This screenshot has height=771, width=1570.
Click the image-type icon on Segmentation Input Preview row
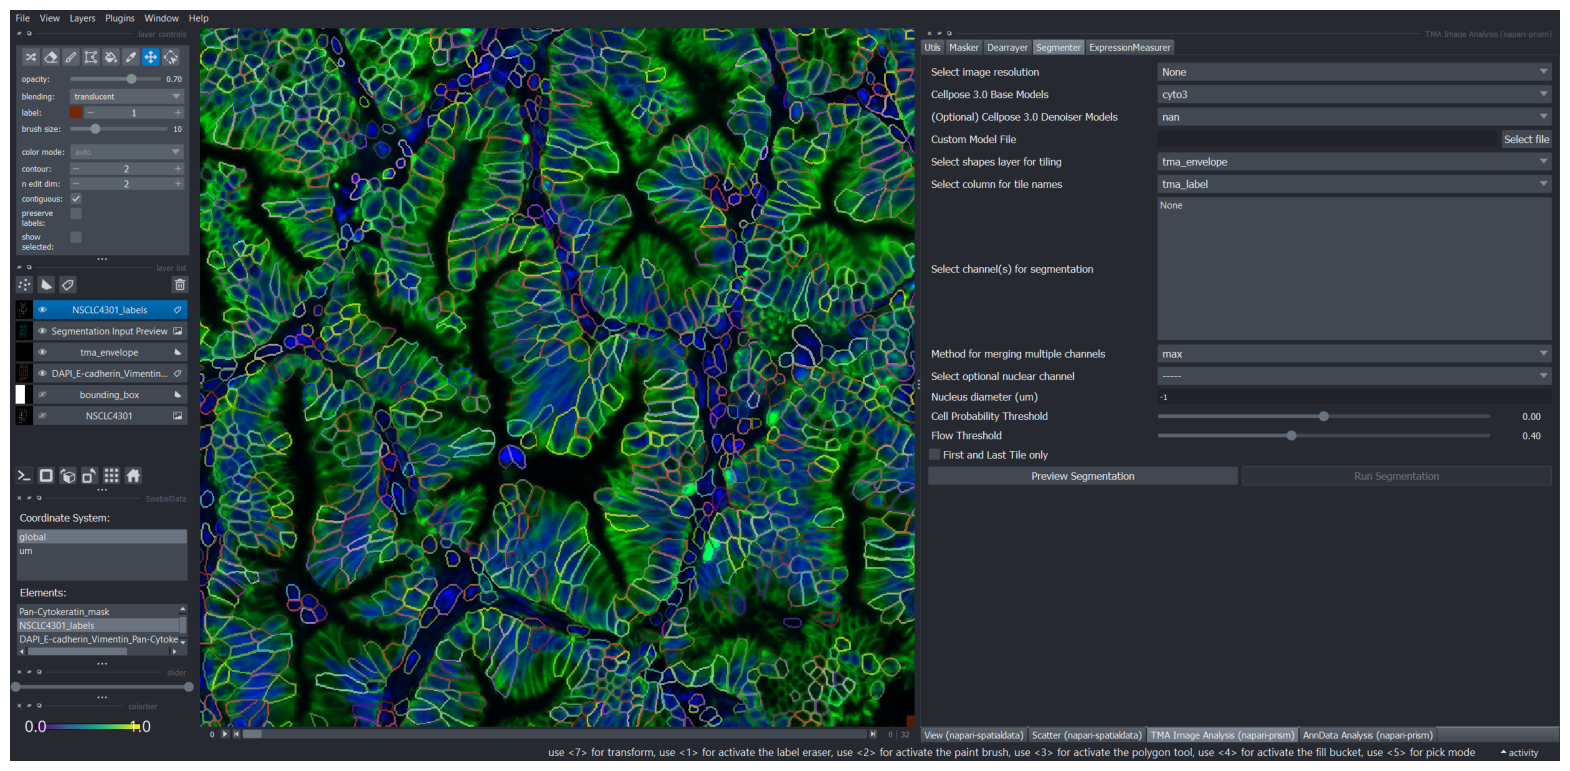178,331
